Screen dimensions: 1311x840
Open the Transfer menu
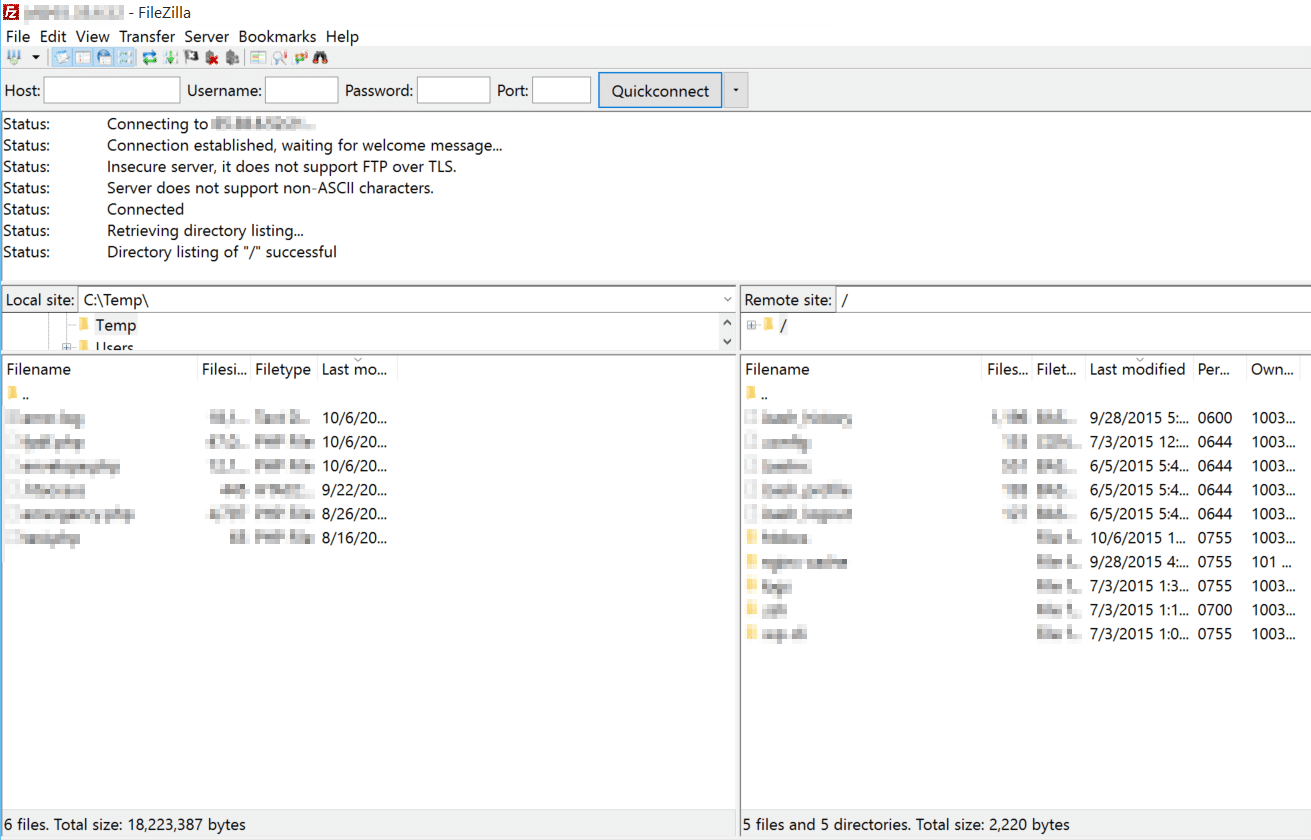pos(147,37)
